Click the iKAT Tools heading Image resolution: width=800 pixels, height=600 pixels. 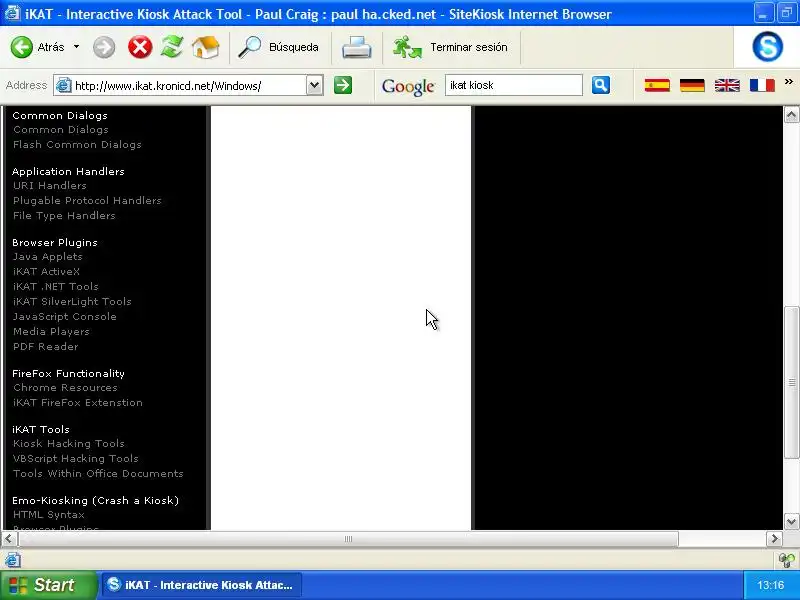click(41, 430)
